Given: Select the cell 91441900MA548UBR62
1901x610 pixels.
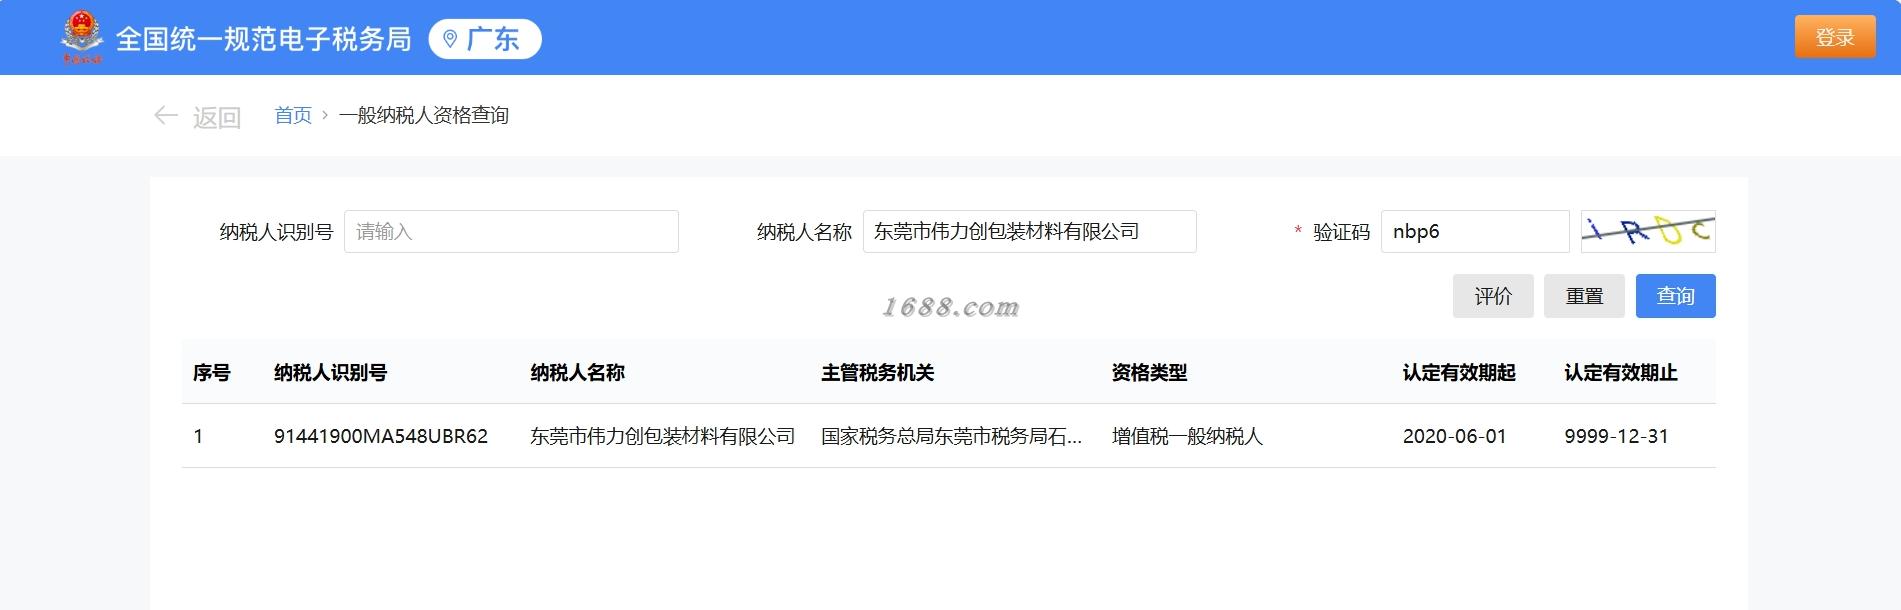Looking at the screenshot, I should point(381,436).
